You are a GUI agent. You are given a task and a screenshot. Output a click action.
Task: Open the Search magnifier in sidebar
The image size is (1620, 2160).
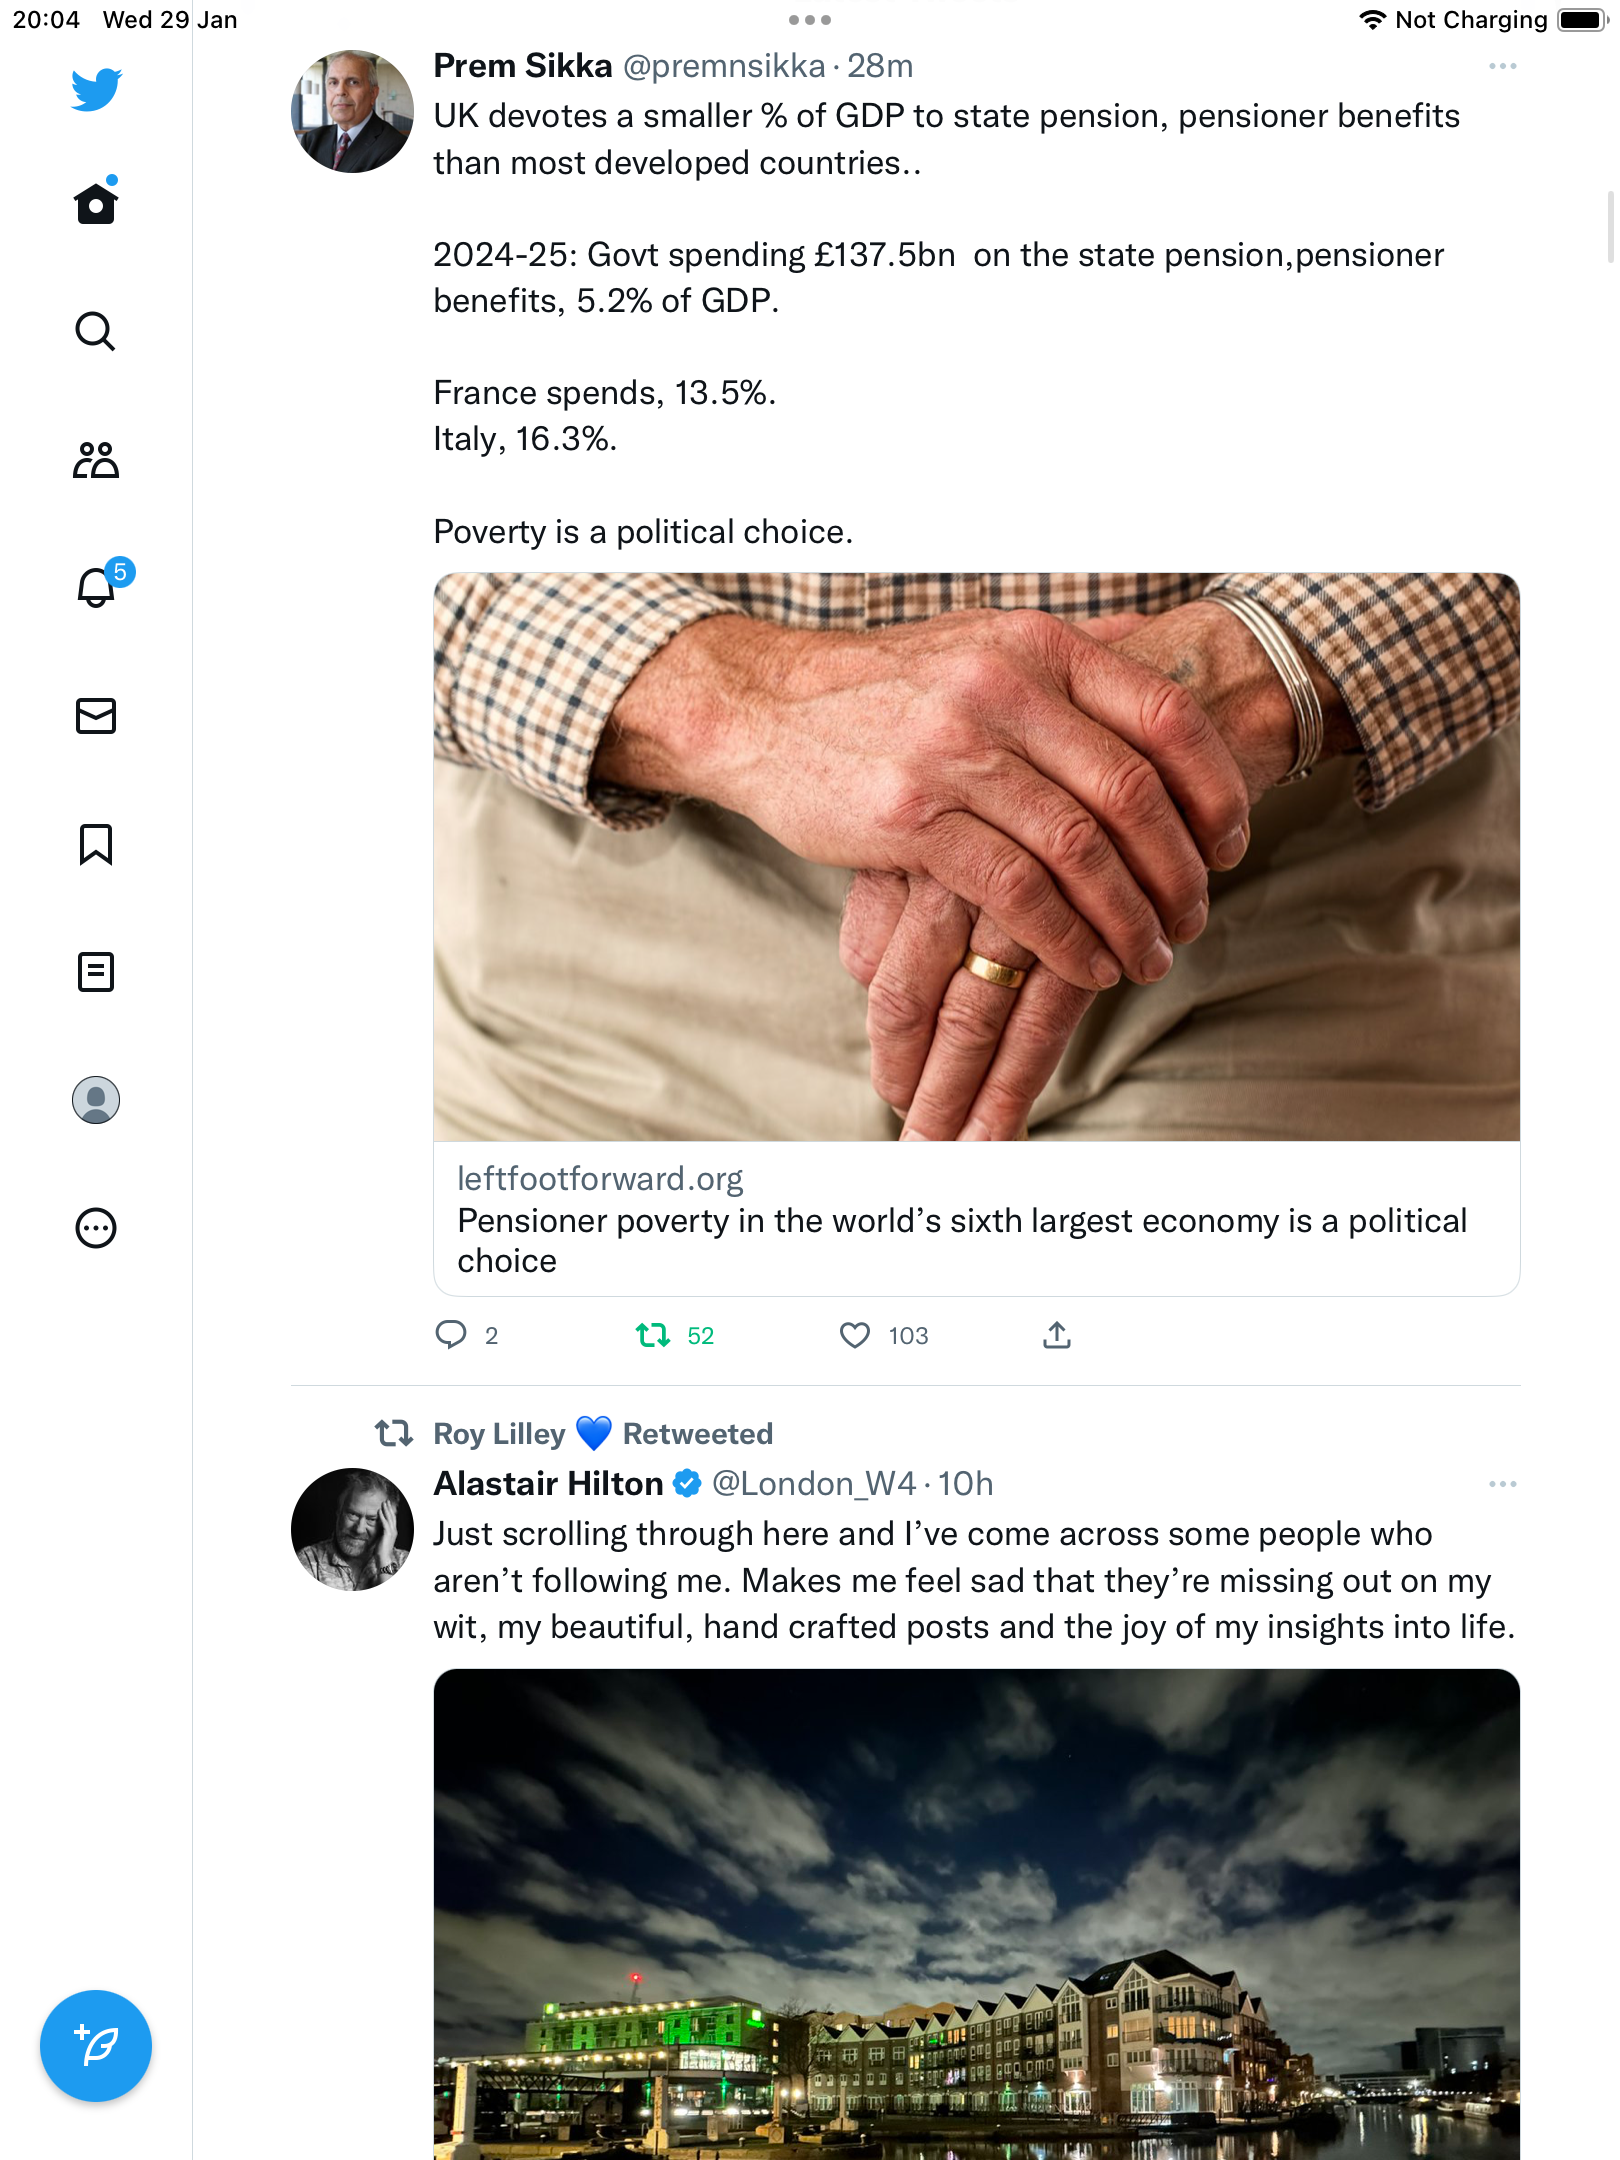tap(96, 331)
